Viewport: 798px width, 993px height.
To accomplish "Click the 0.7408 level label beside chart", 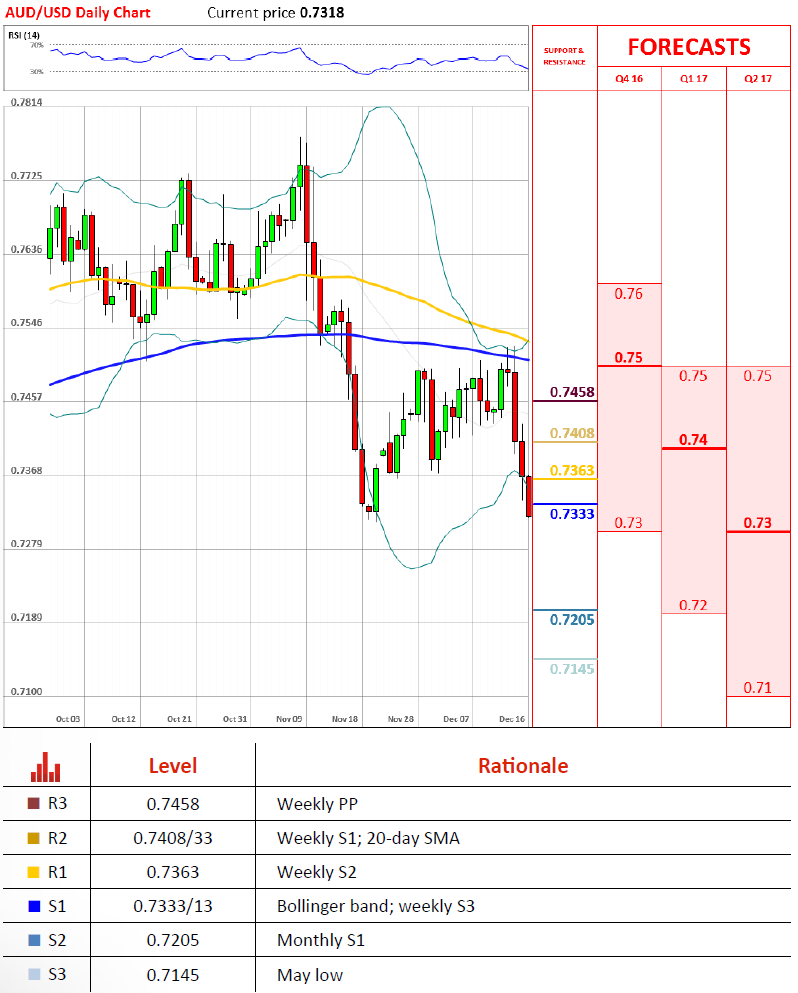I will click(572, 433).
